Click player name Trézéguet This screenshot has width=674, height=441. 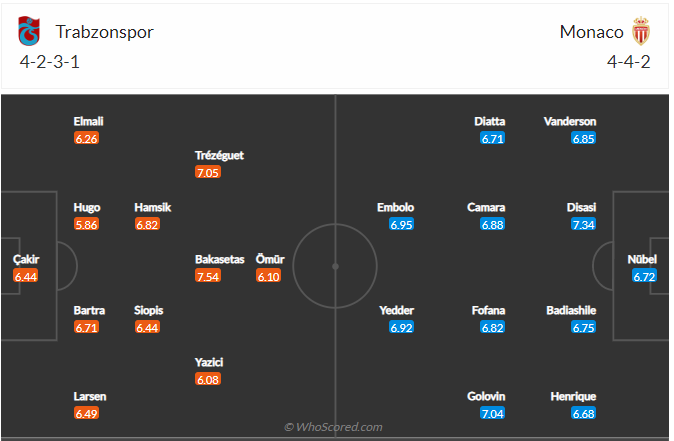pos(220,155)
